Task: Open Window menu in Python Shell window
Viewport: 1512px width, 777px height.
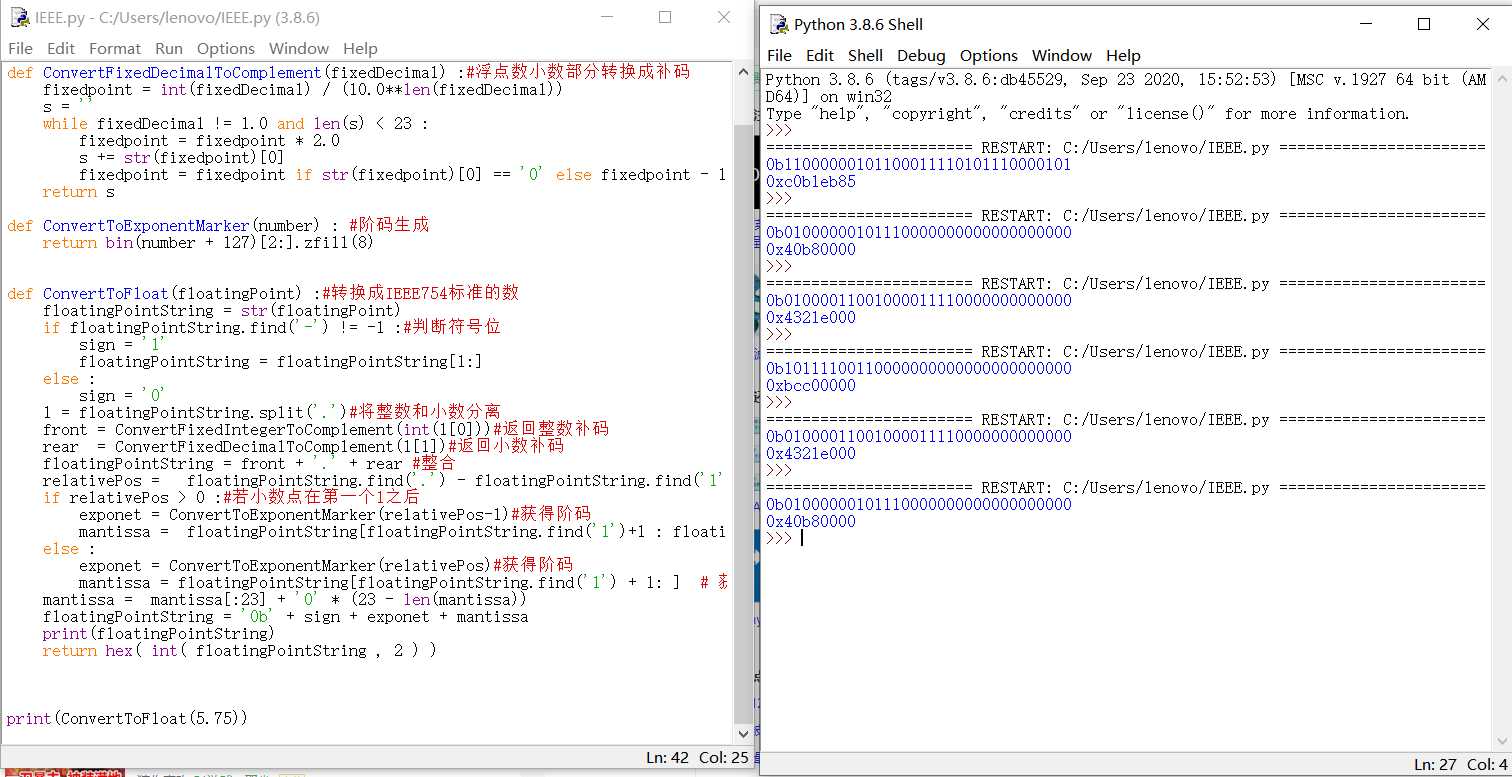Action: click(1062, 55)
